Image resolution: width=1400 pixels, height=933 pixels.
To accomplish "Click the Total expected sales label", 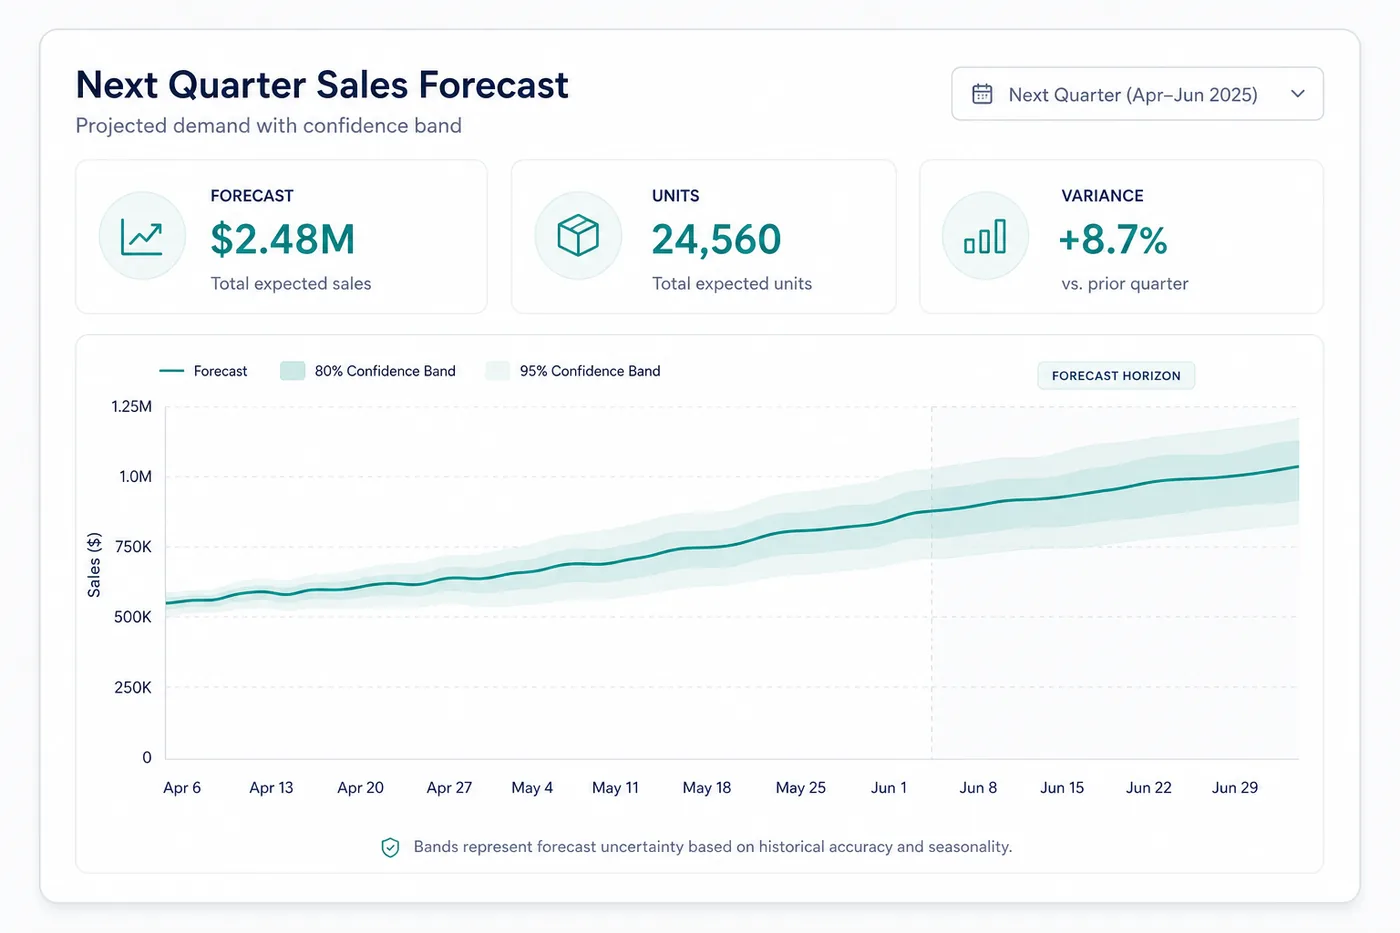I will (x=291, y=284).
